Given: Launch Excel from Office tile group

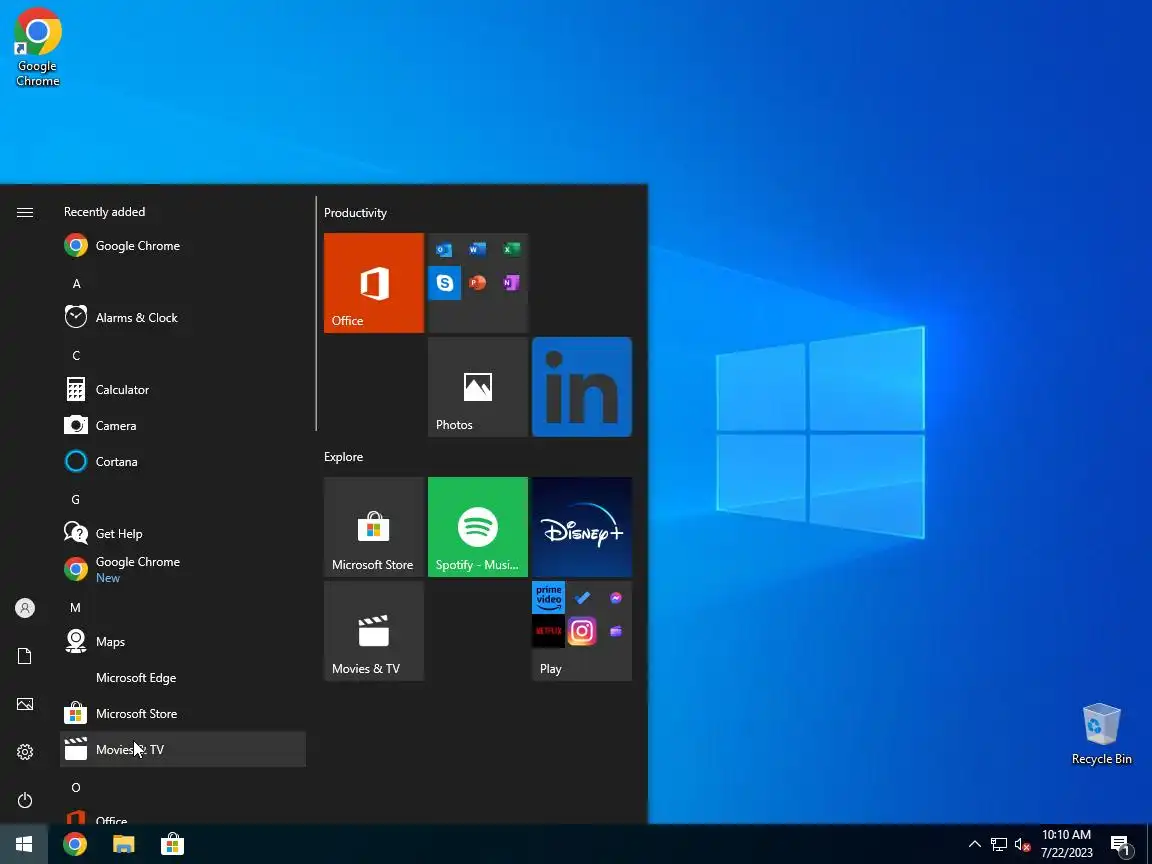Looking at the screenshot, I should [511, 250].
